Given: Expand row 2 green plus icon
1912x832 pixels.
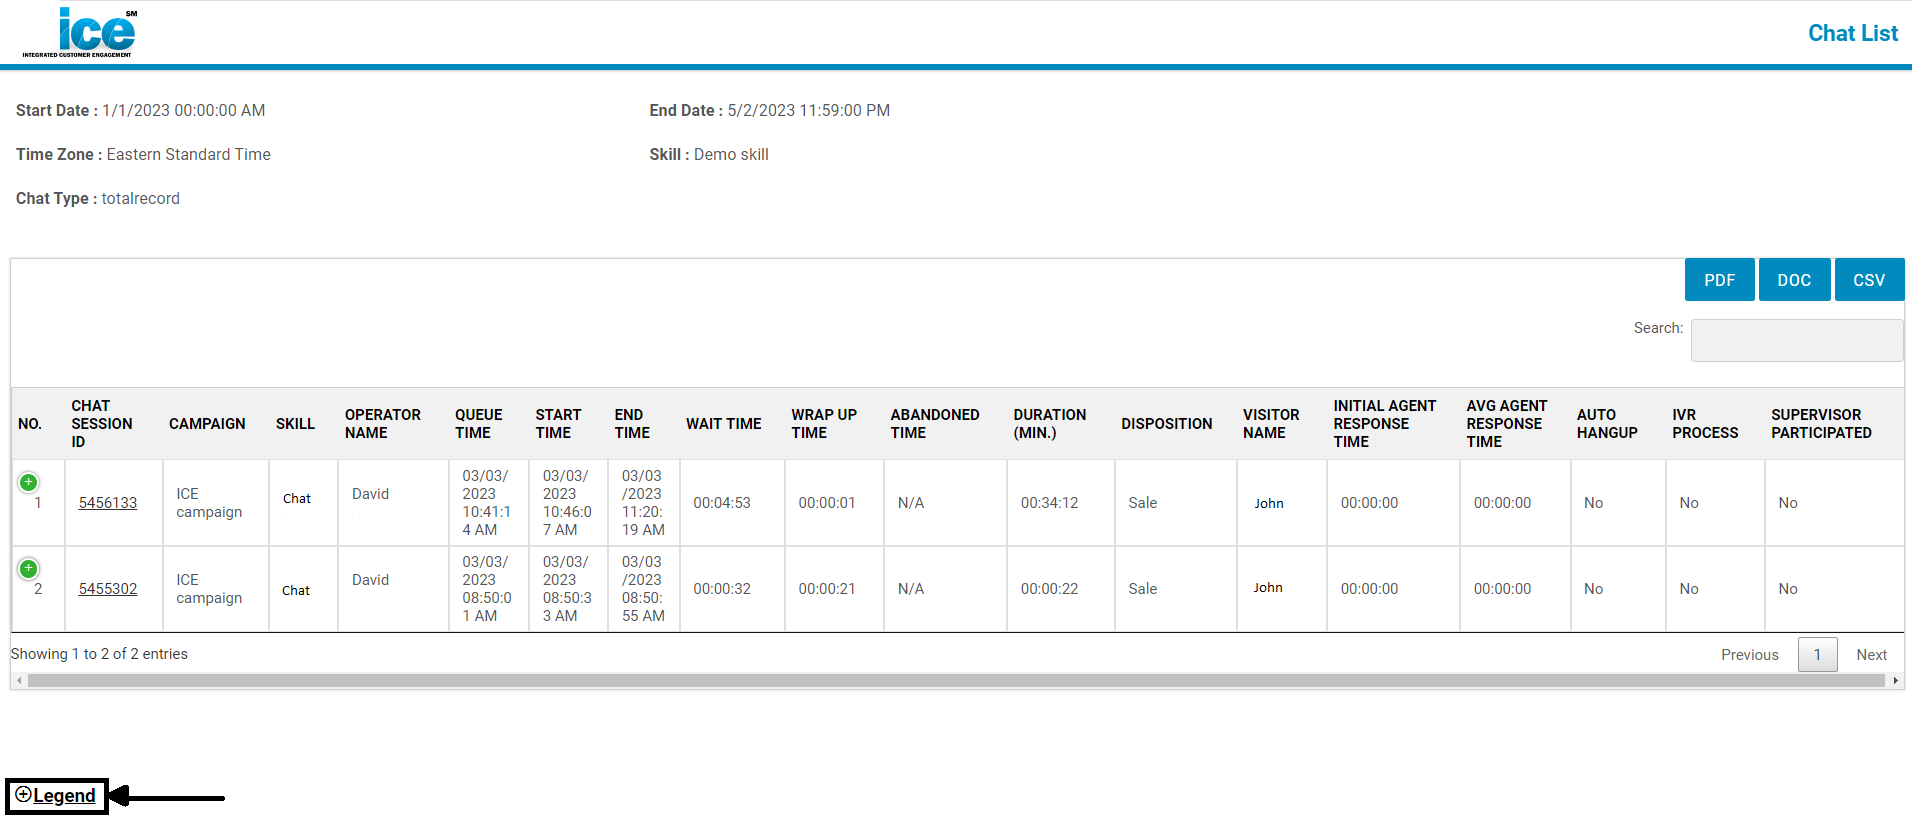Looking at the screenshot, I should click(x=29, y=569).
